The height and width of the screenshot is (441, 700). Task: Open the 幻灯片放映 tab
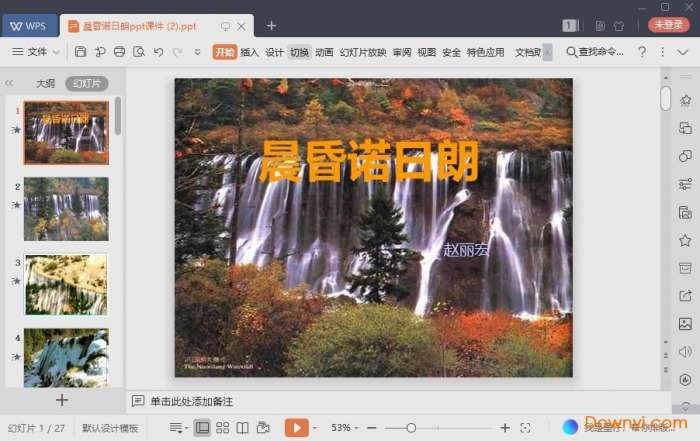tap(363, 52)
